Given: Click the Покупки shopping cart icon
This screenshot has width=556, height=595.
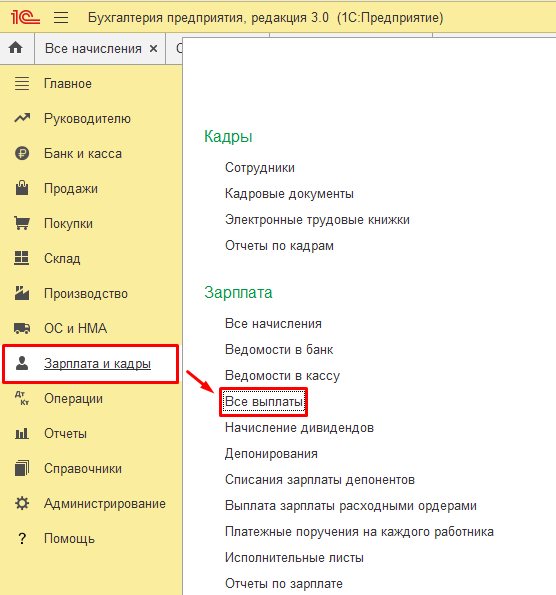Looking at the screenshot, I should point(22,223).
